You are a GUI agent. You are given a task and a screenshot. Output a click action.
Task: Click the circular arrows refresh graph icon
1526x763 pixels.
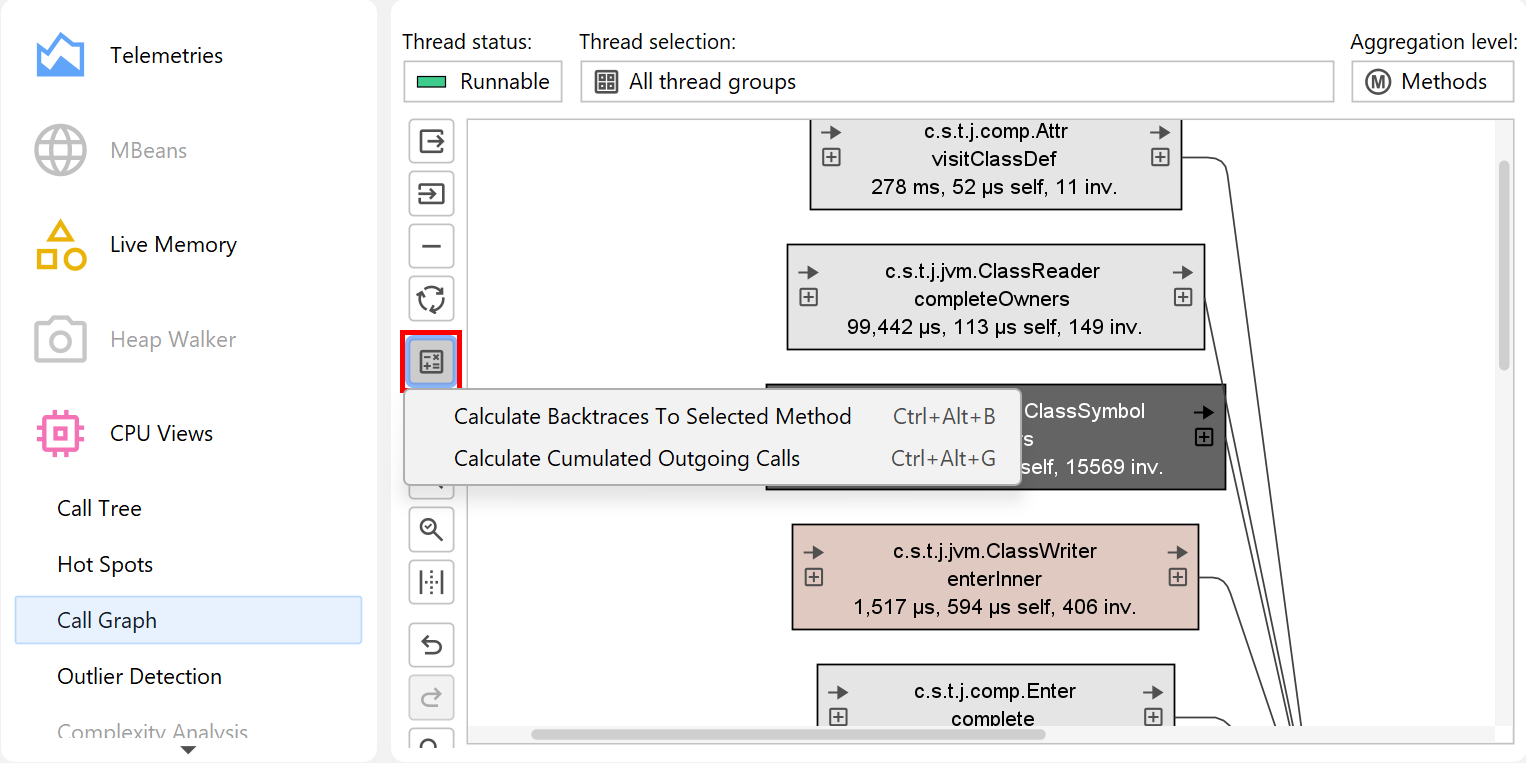[x=431, y=299]
